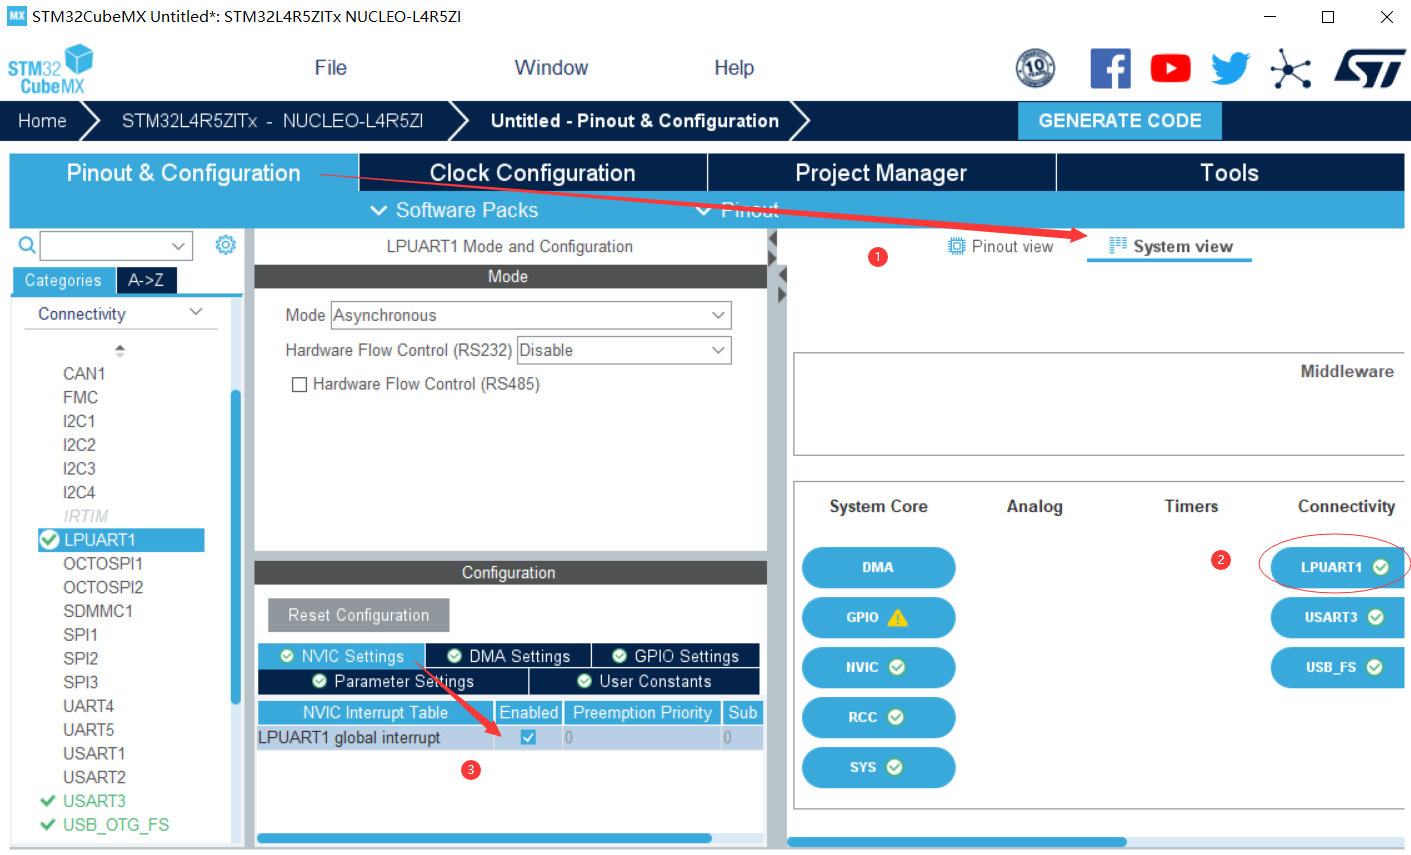Click the system view horizontal scrollbar
1411x855 pixels.
[957, 842]
